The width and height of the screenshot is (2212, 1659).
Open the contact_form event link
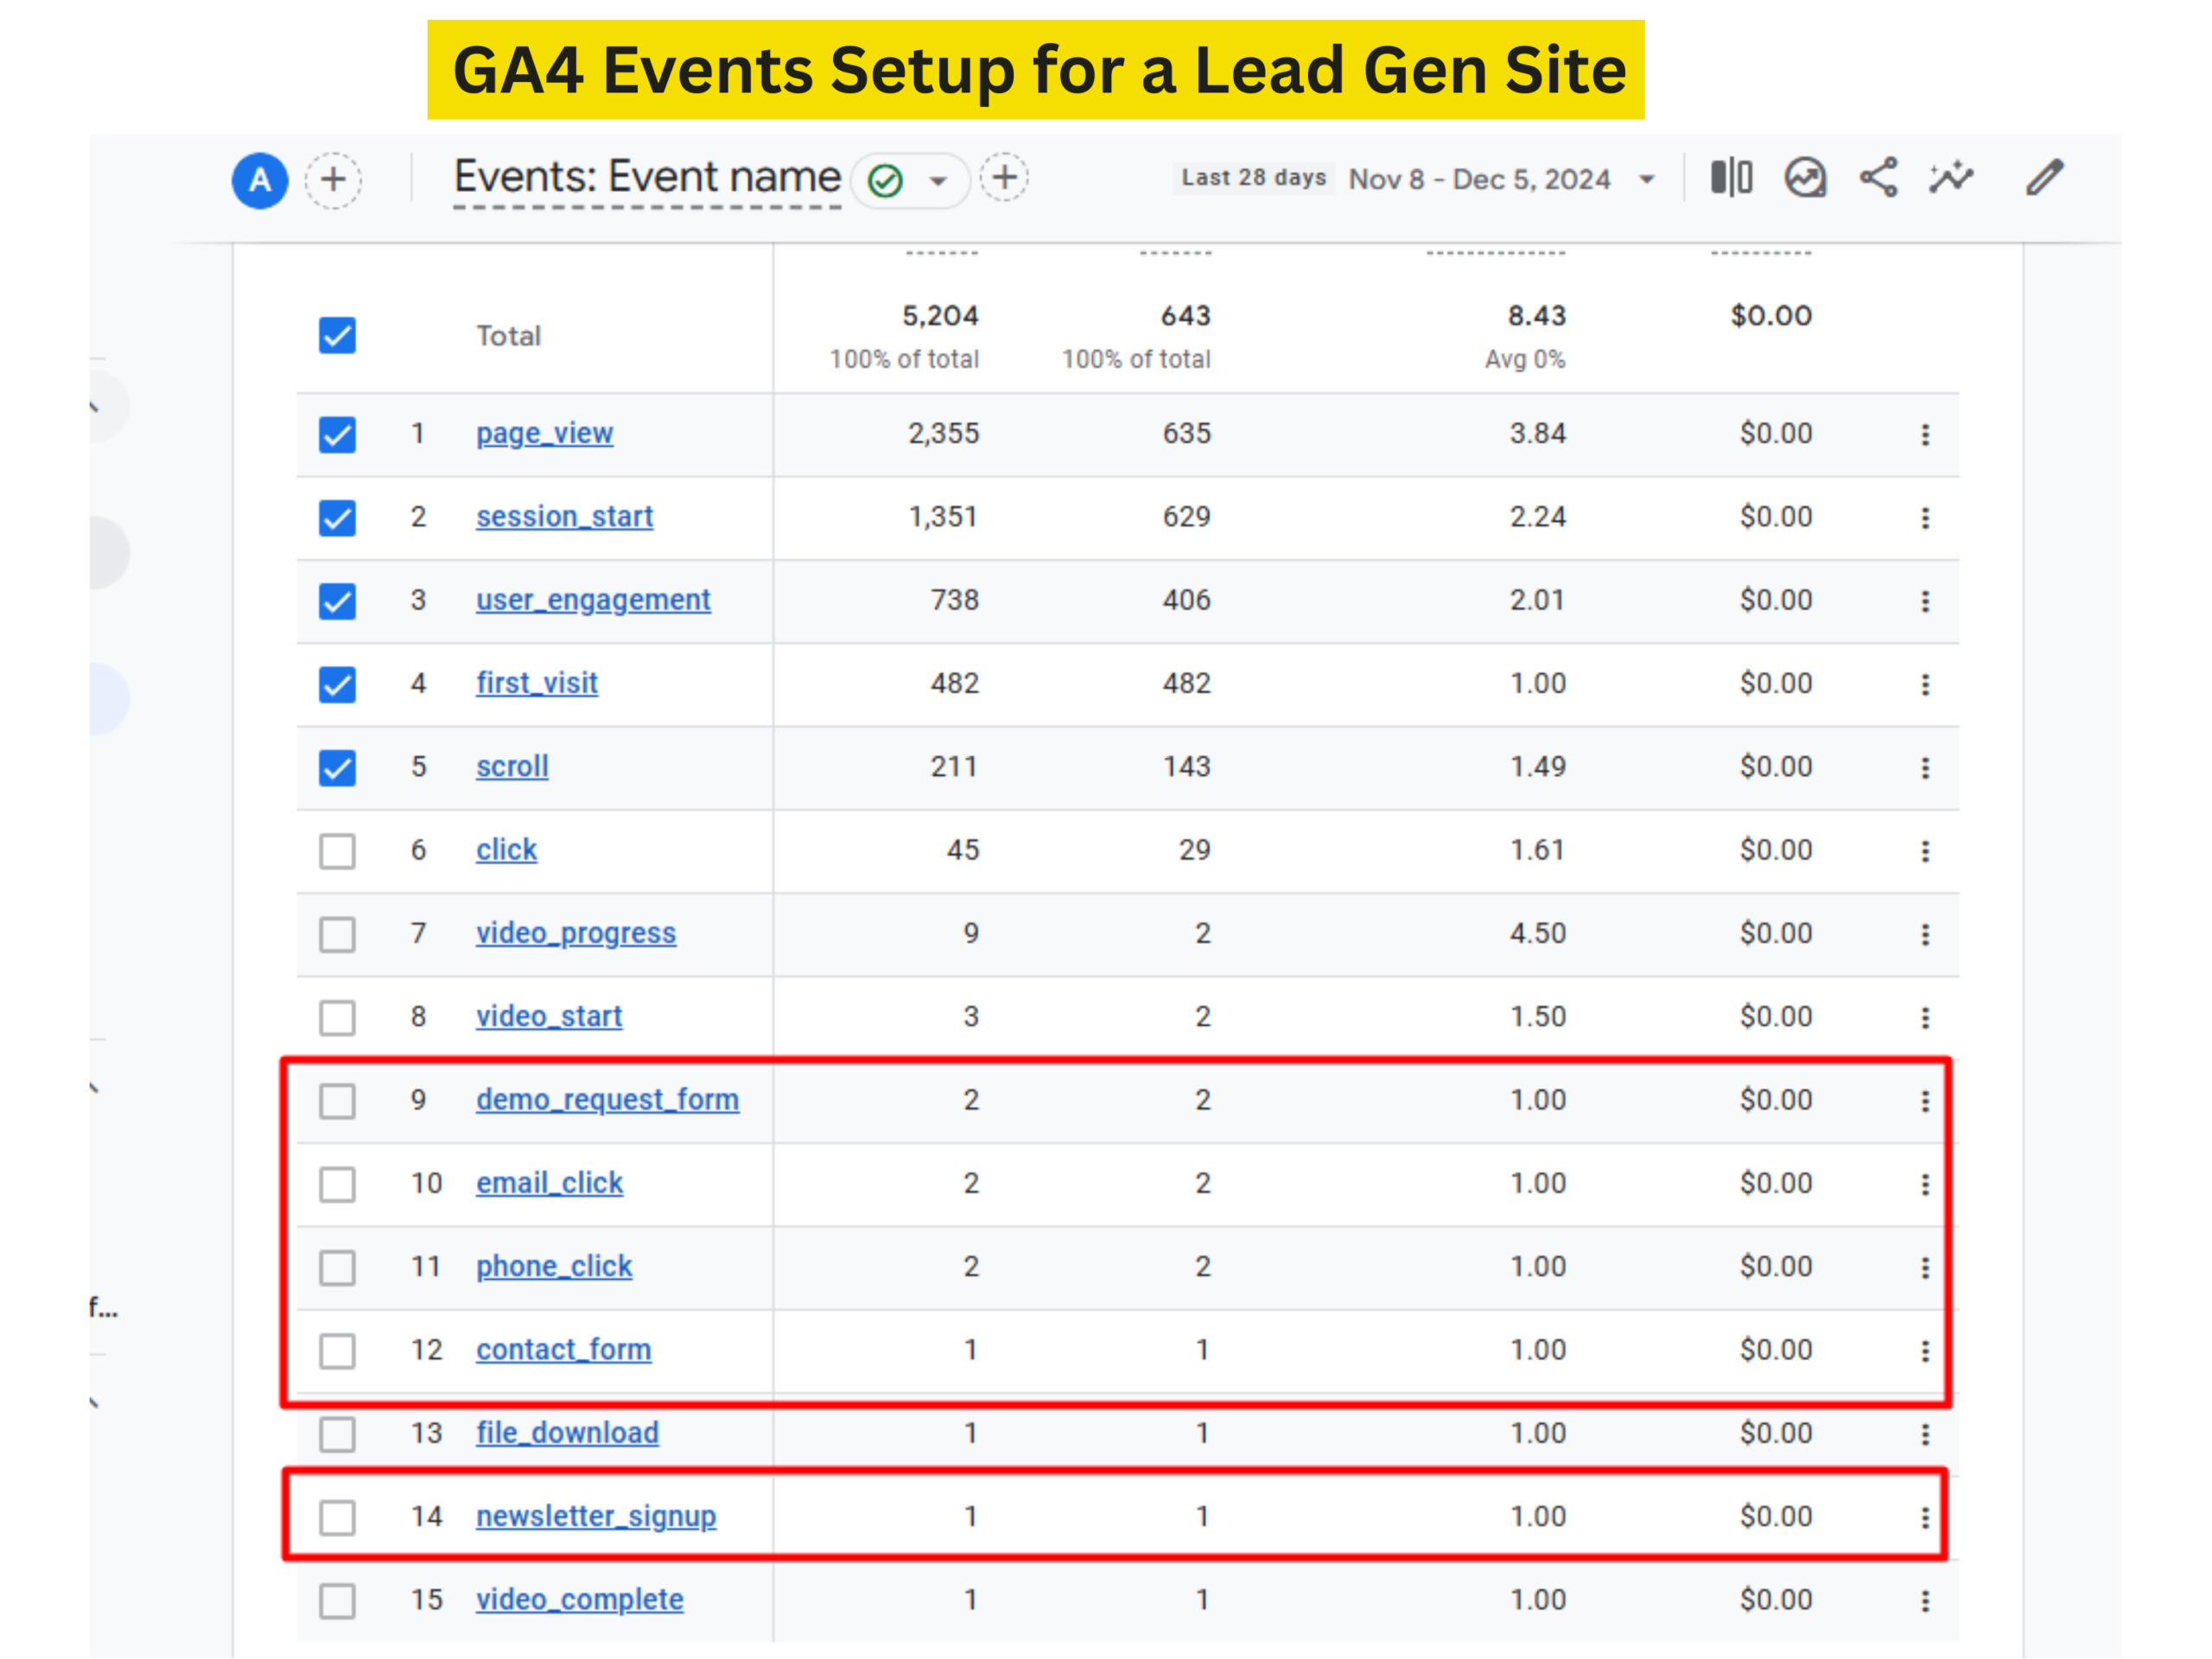coord(563,1349)
